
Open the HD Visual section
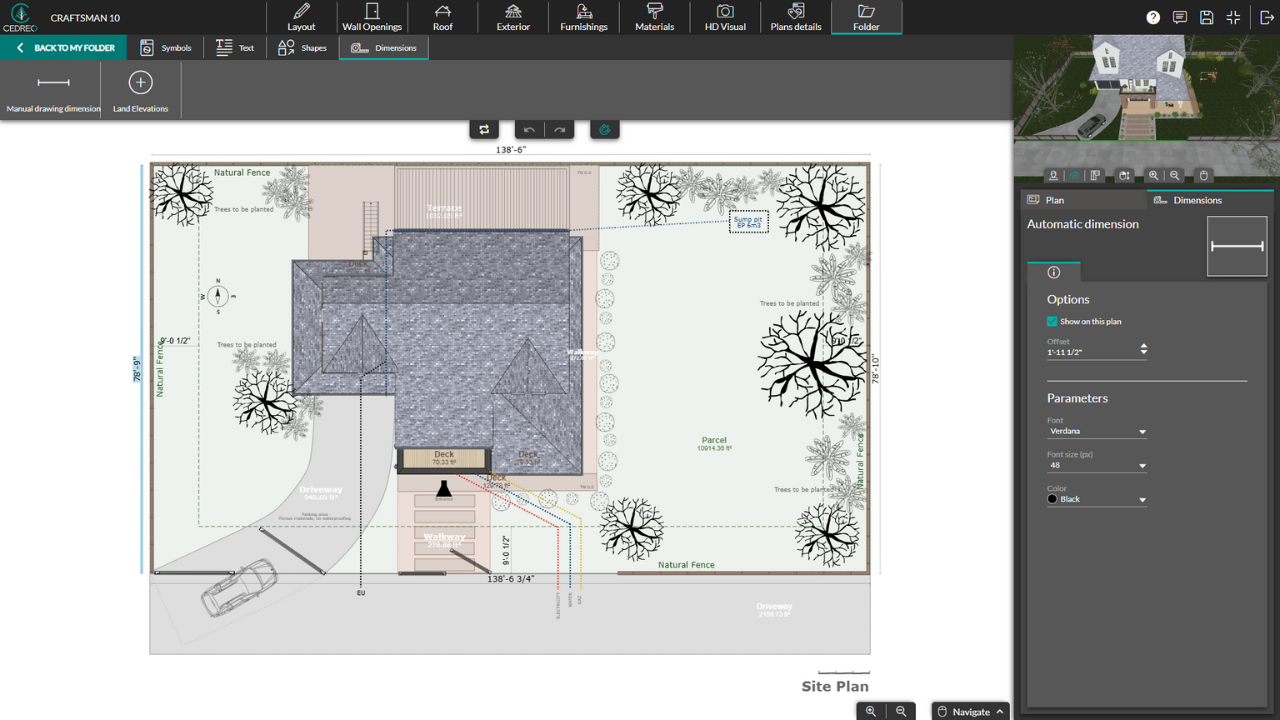point(725,17)
